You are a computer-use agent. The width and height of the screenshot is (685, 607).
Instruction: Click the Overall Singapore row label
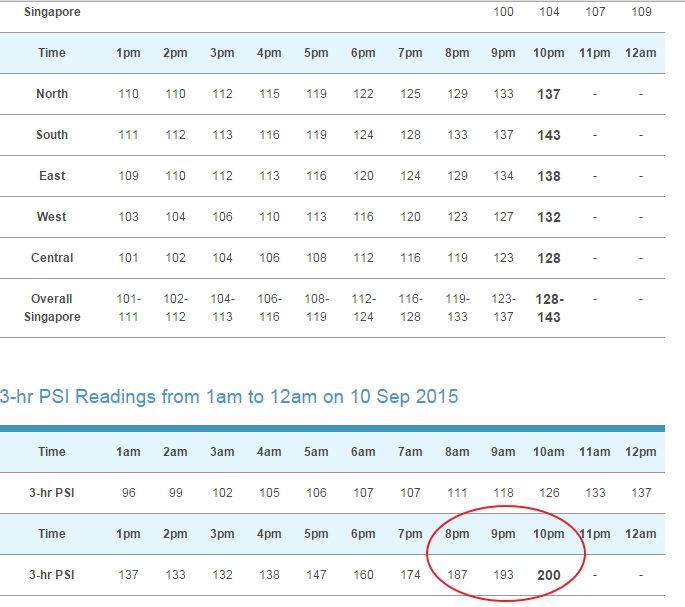coord(52,307)
